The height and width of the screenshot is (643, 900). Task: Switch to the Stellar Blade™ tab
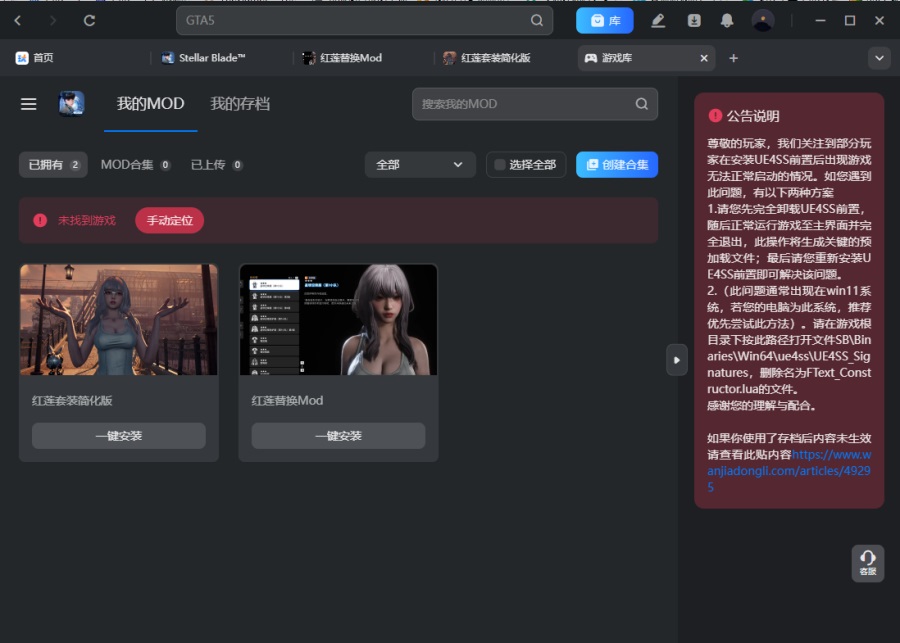click(204, 57)
